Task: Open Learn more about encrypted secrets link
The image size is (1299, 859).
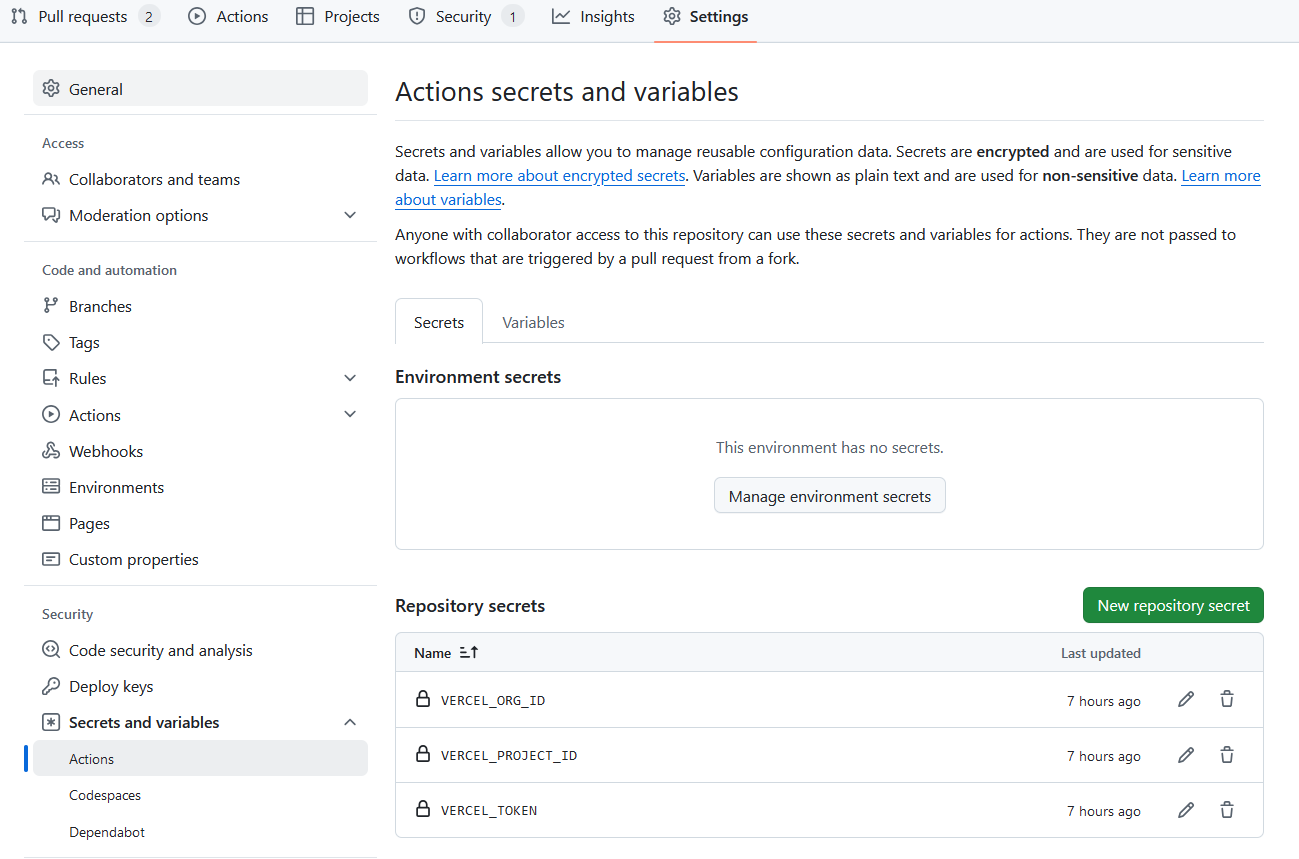Action: (559, 176)
